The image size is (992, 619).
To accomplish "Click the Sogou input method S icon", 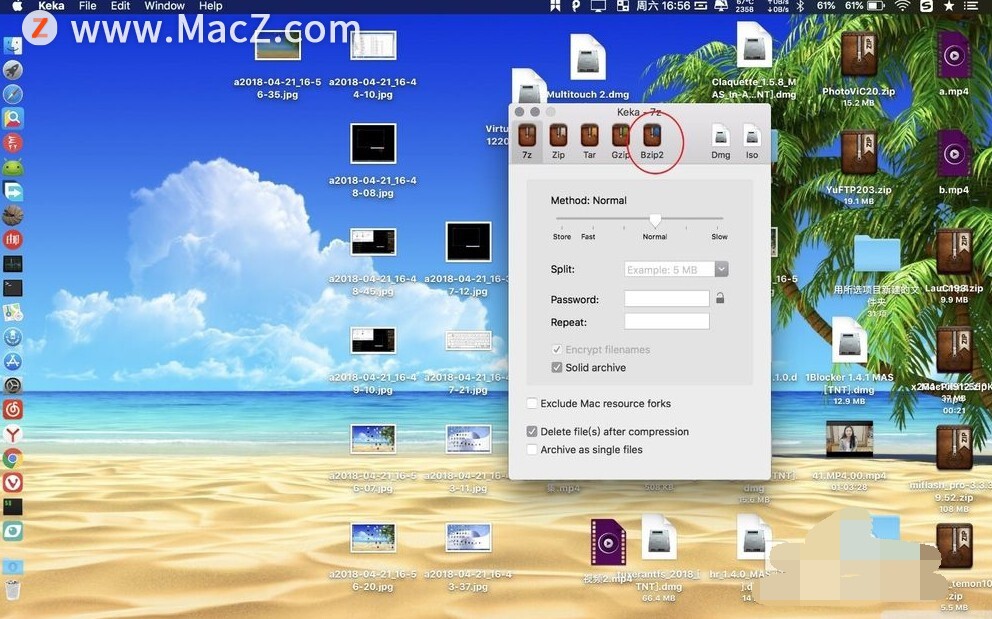I will (926, 6).
